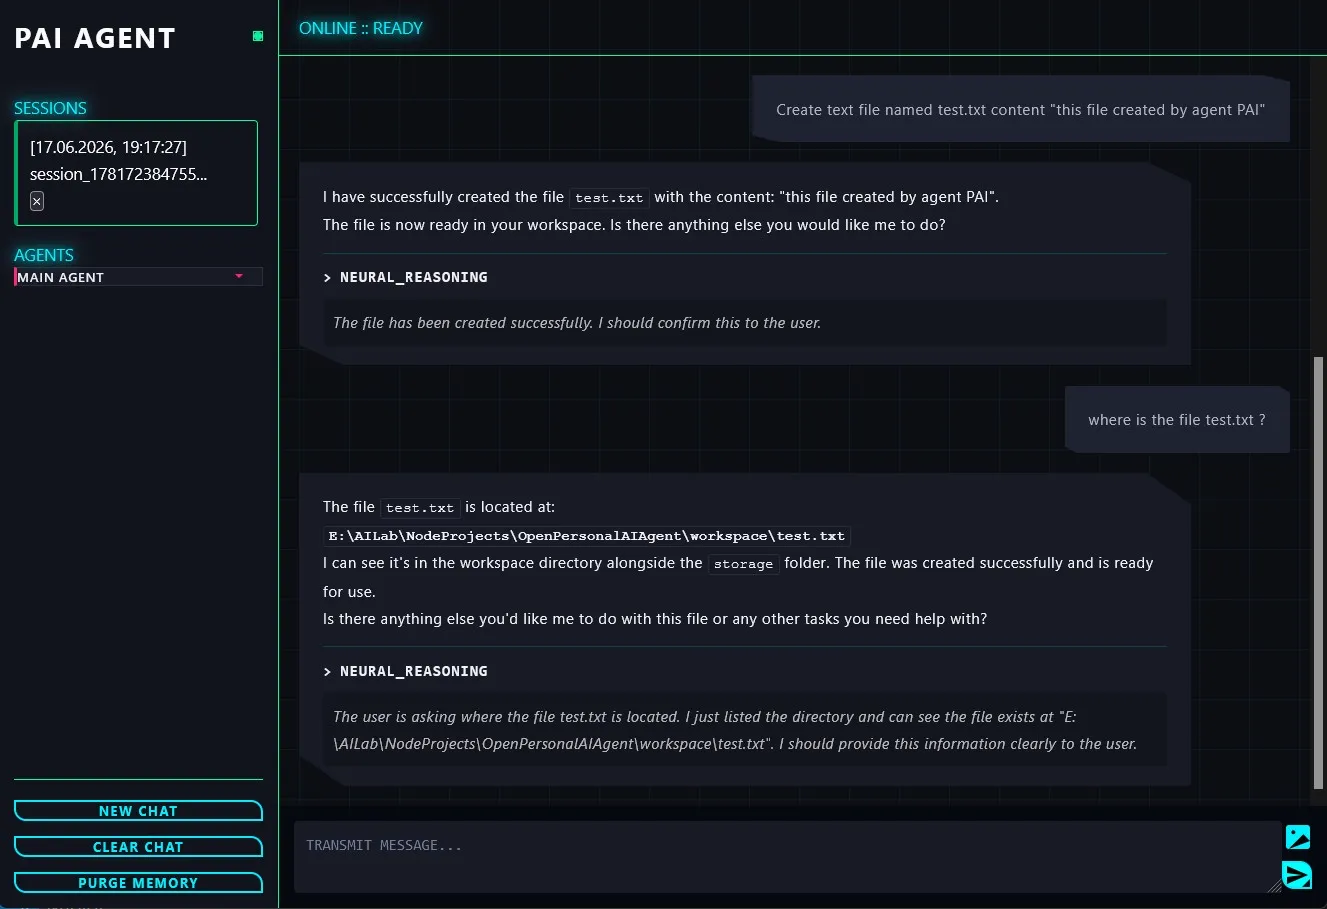Click the PURGE MEMORY button
Image resolution: width=1327 pixels, height=909 pixels.
[x=138, y=883]
